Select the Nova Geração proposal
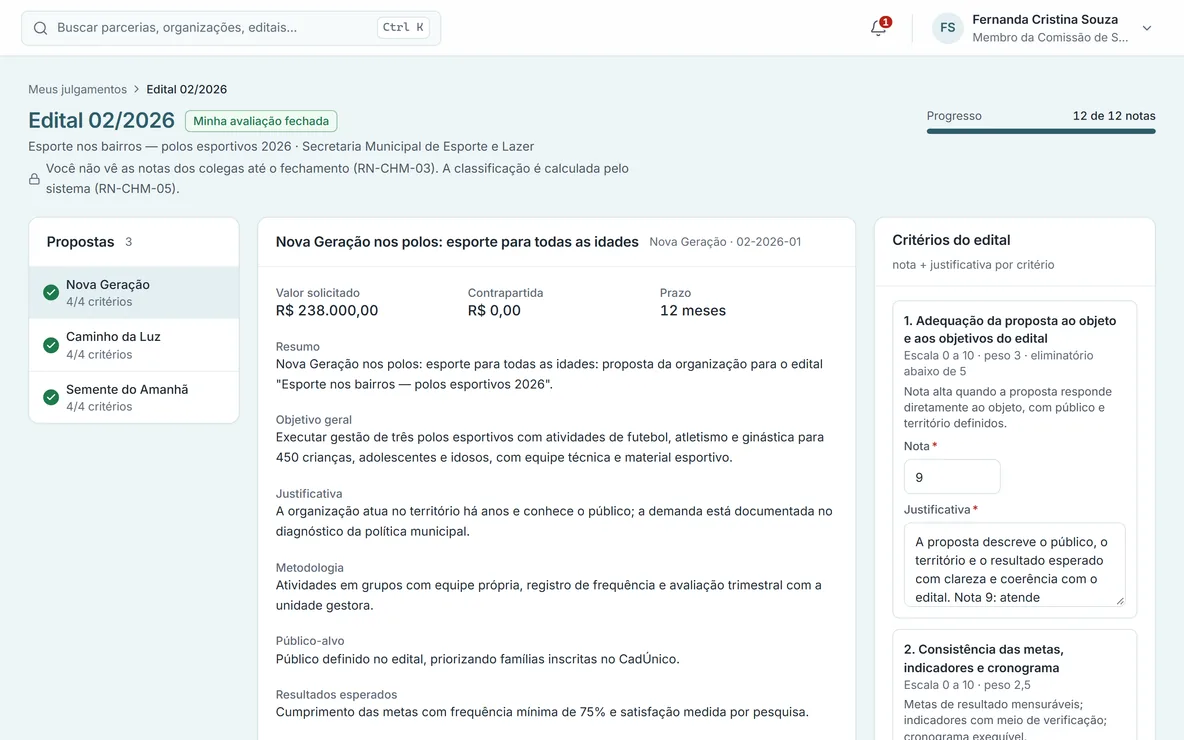The image size is (1184, 740). point(134,293)
